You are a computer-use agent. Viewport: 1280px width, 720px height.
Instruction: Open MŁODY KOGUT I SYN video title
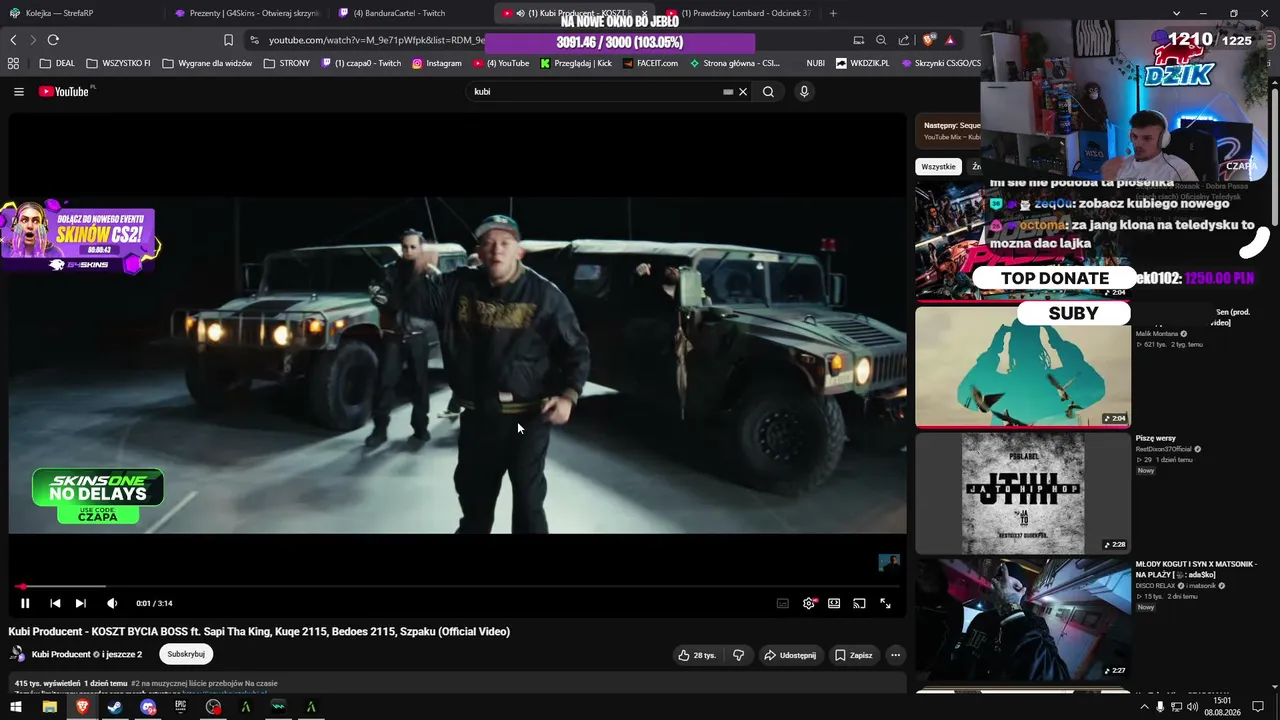pos(1196,569)
